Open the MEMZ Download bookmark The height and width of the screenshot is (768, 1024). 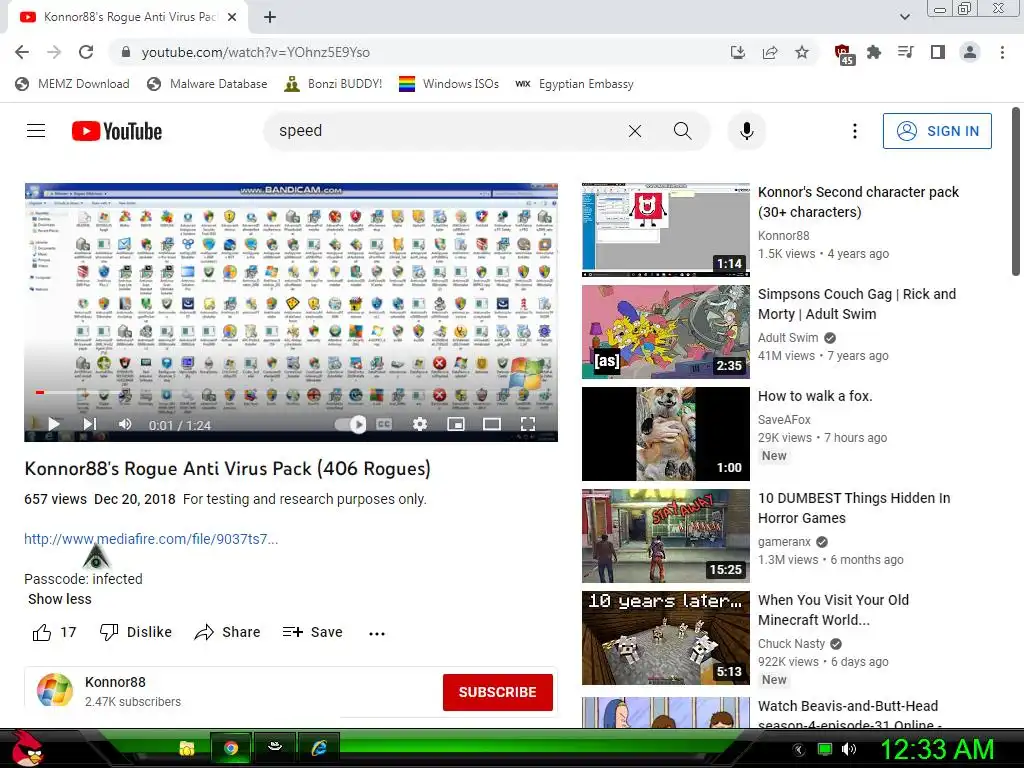pyautogui.click(x=72, y=84)
